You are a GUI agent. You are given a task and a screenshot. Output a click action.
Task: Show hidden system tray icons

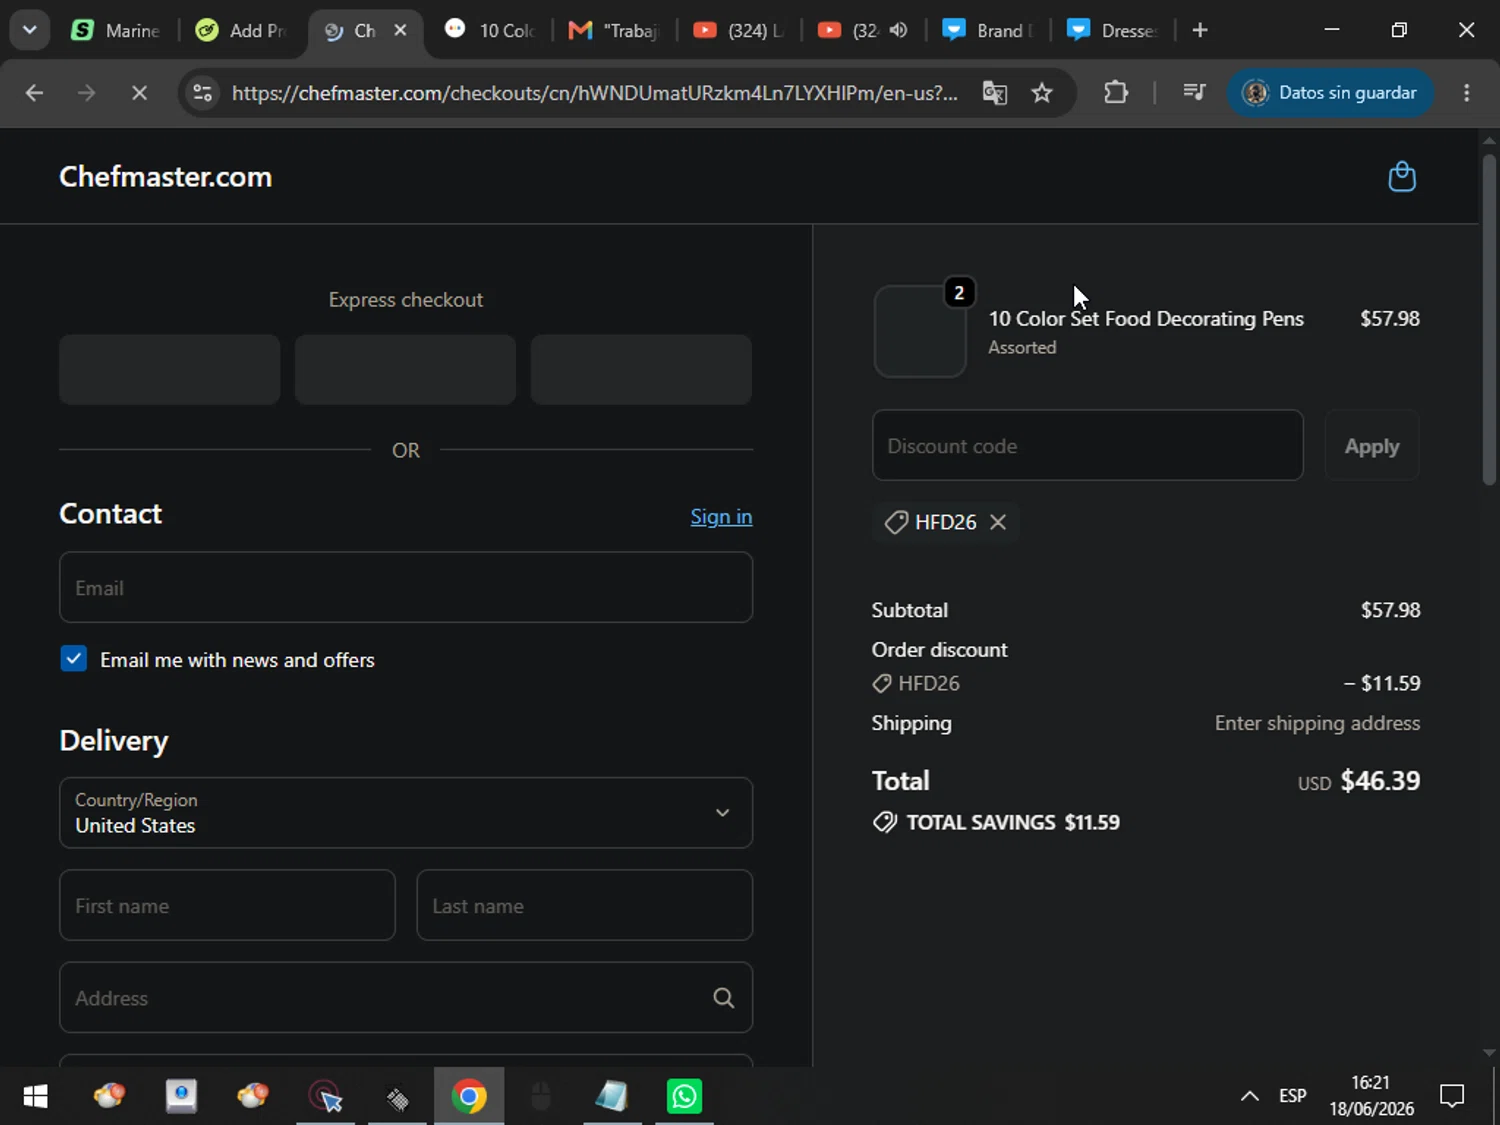(1250, 1097)
